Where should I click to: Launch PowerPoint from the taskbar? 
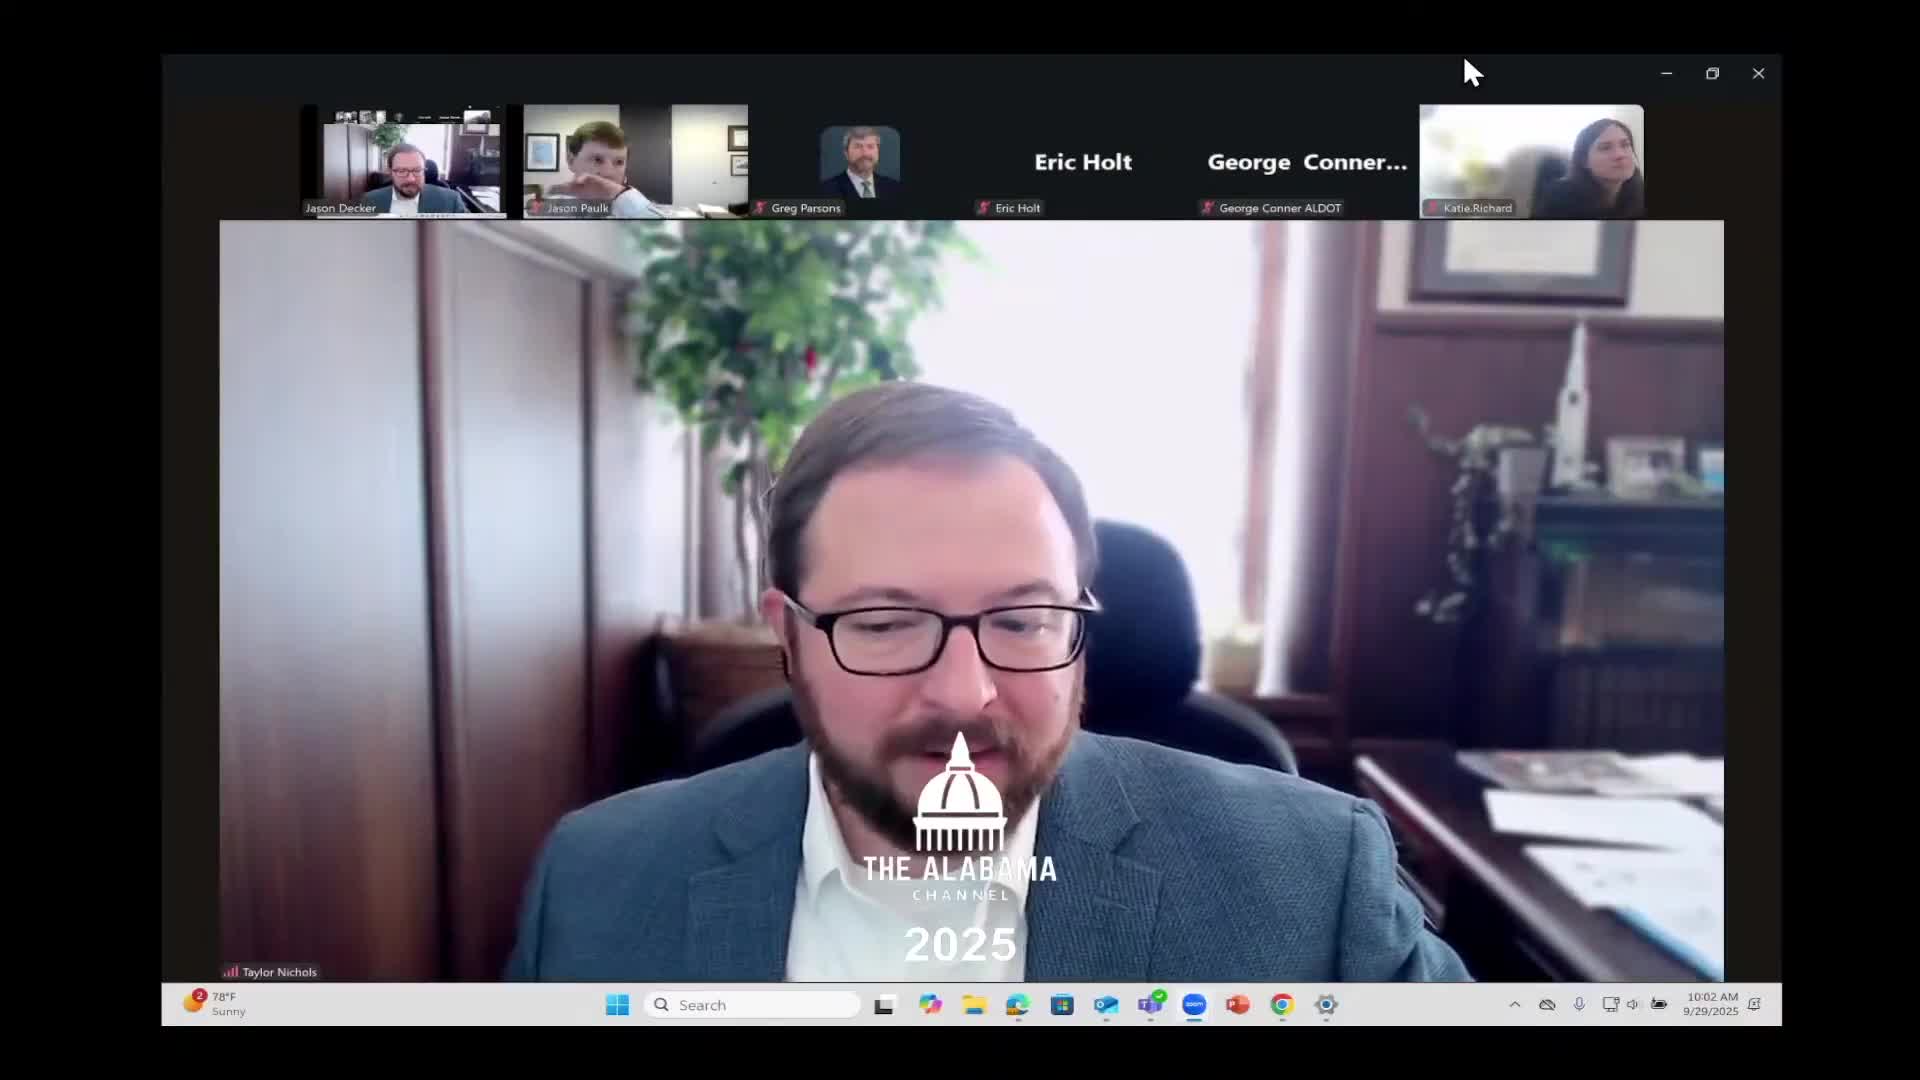point(1238,1005)
